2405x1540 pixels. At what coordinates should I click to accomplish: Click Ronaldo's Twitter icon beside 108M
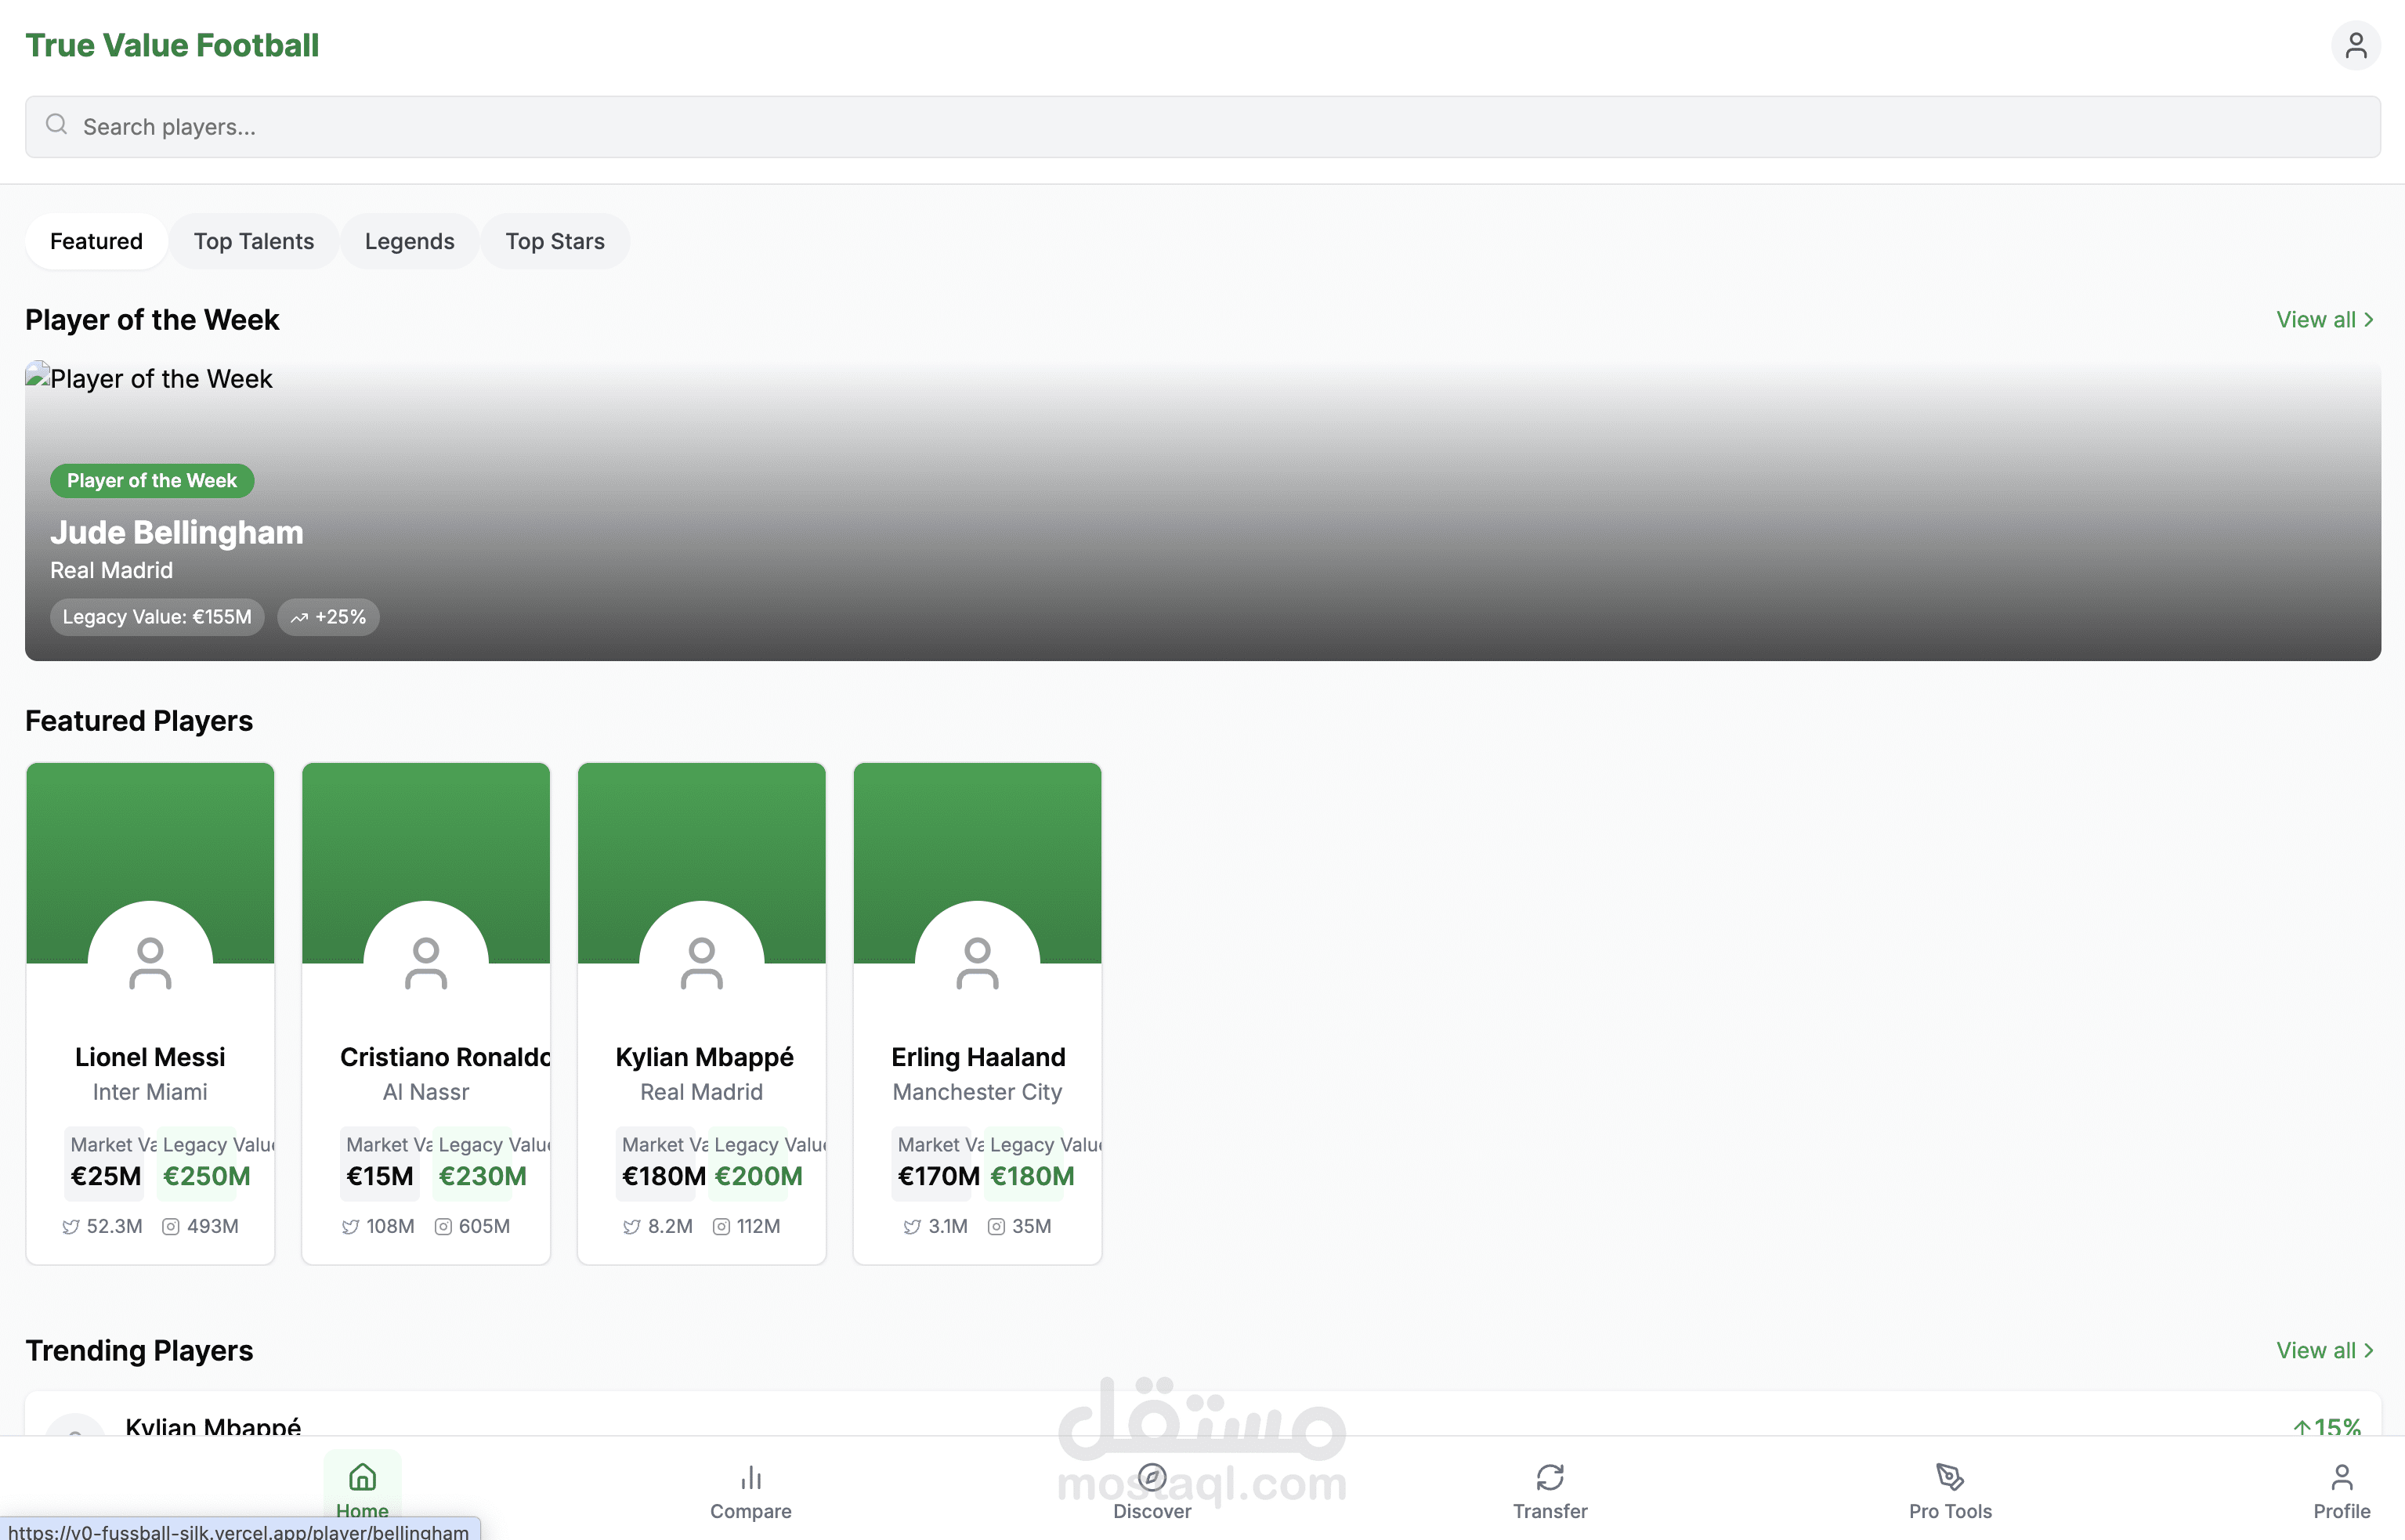click(x=350, y=1227)
